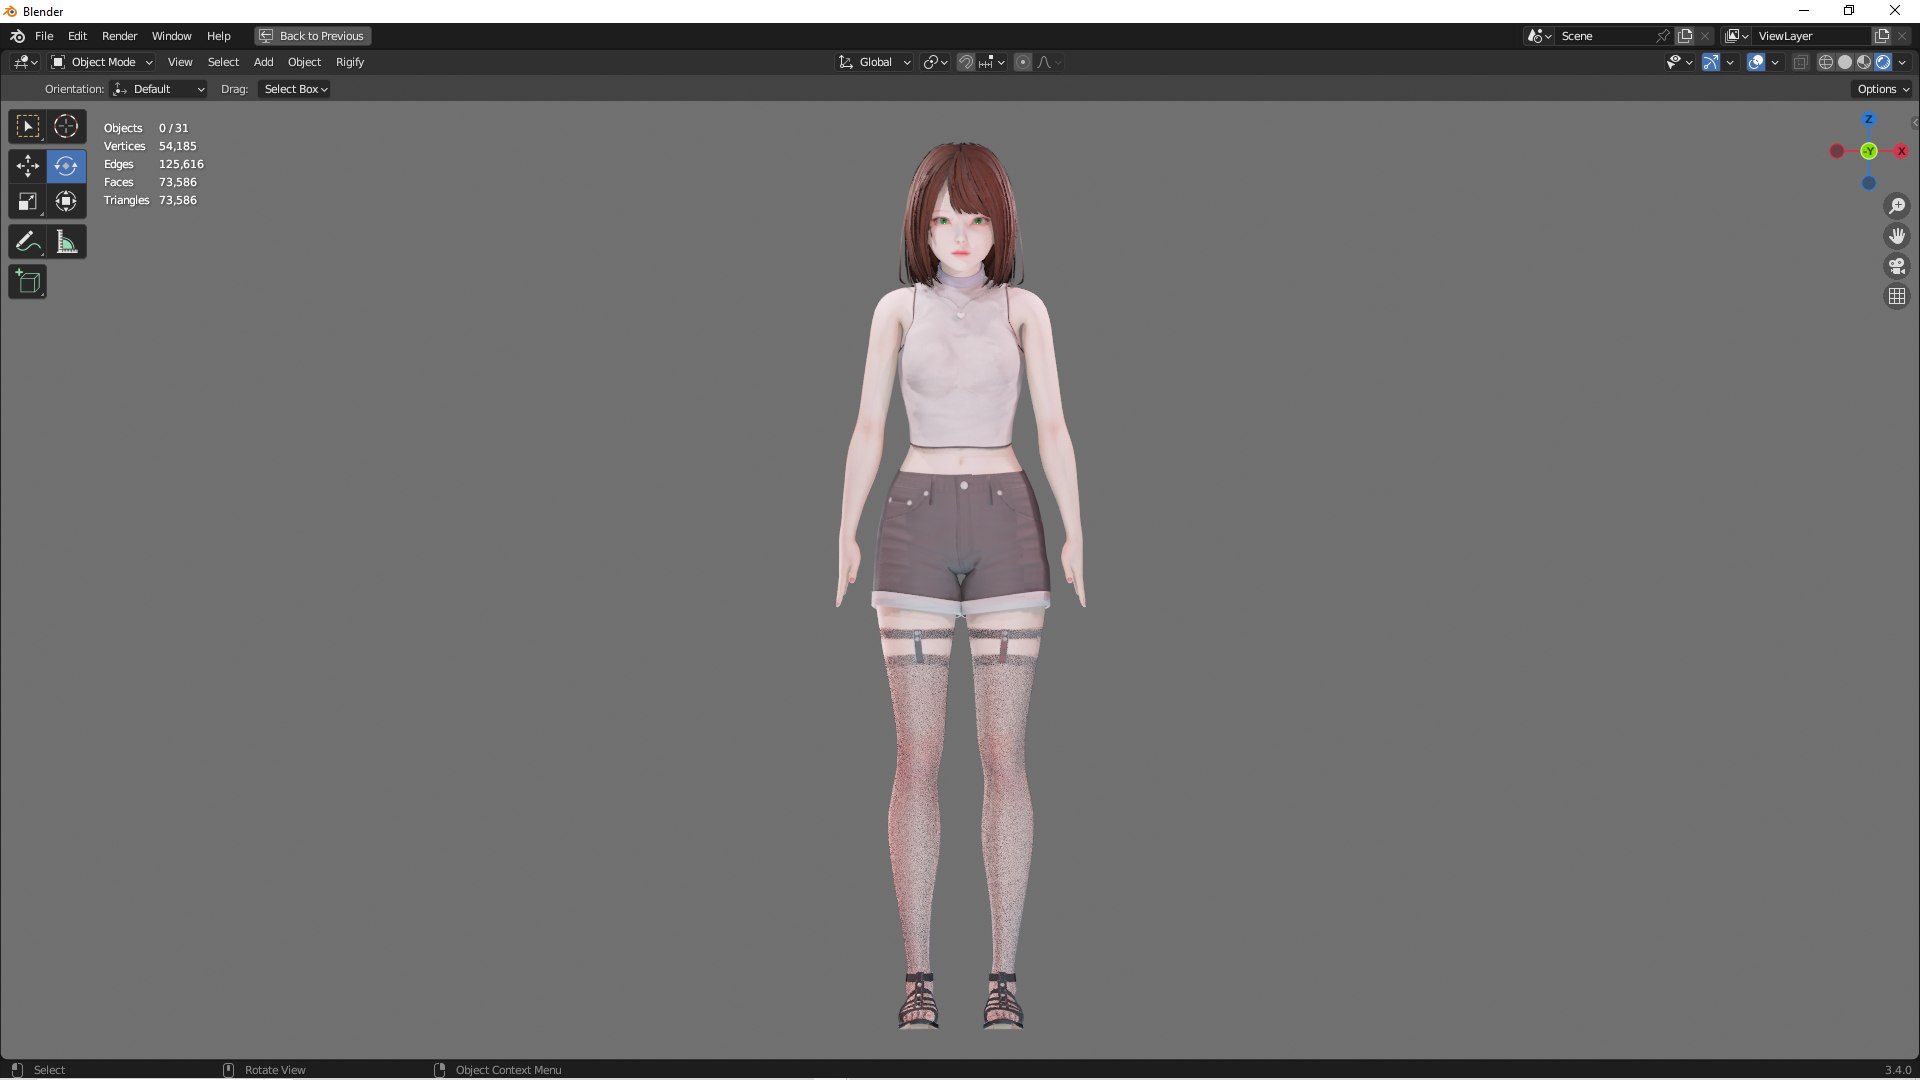1920x1080 pixels.
Task: Add a new ViewLayer with its copy icon
Action: 1881,36
